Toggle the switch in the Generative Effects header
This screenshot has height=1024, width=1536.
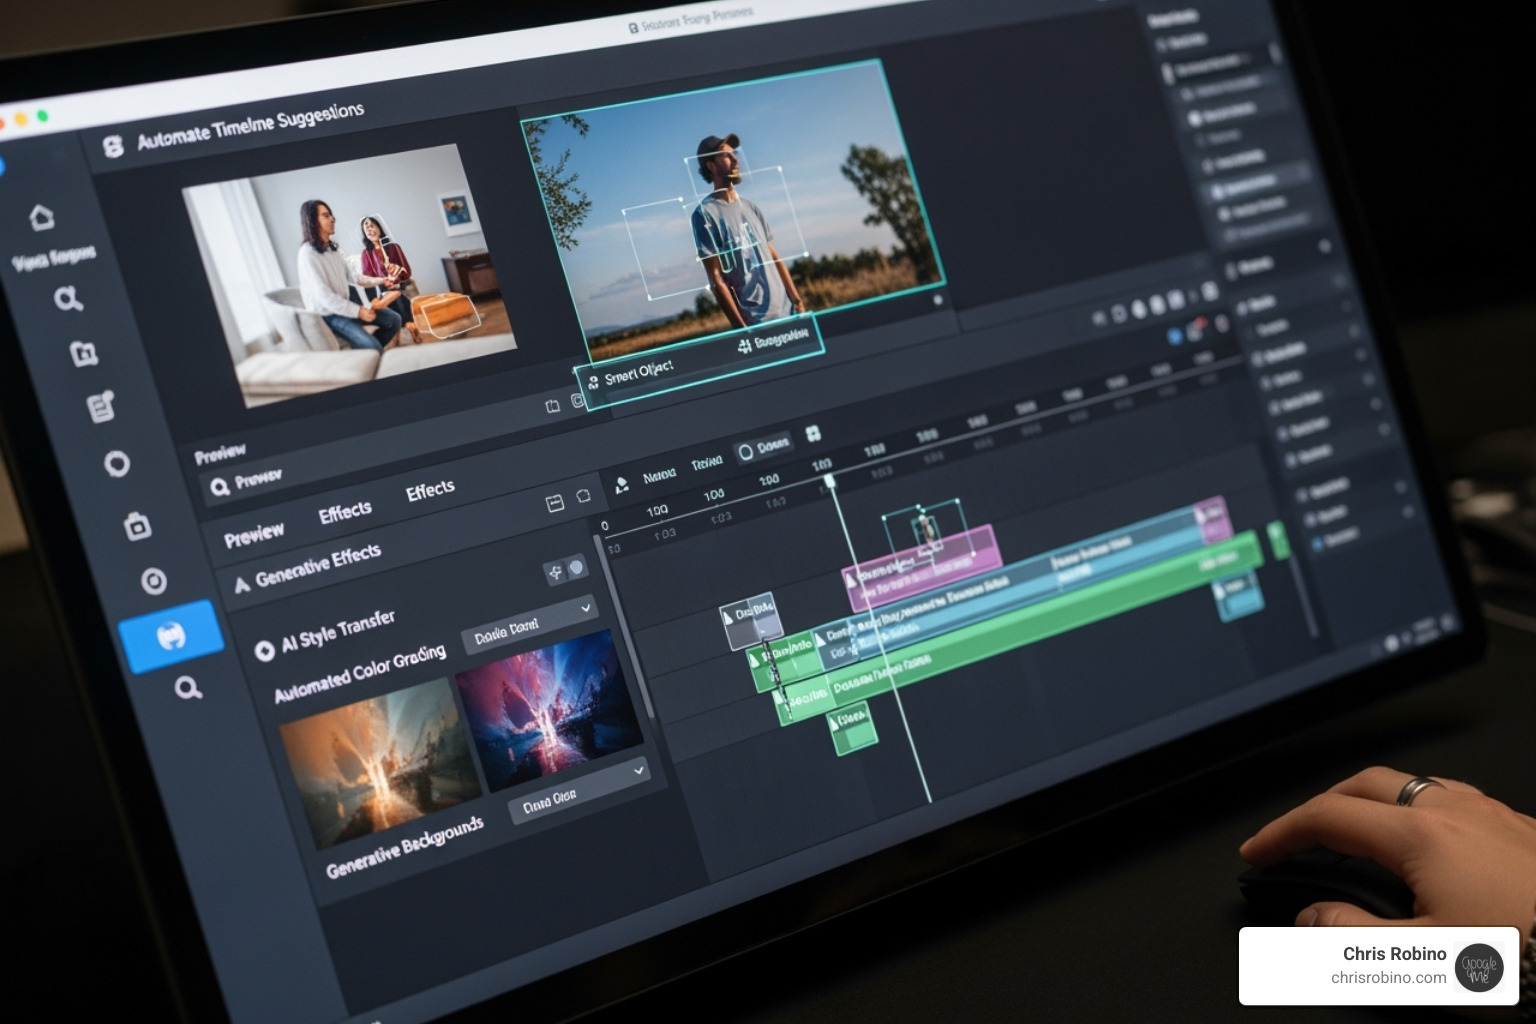(566, 570)
